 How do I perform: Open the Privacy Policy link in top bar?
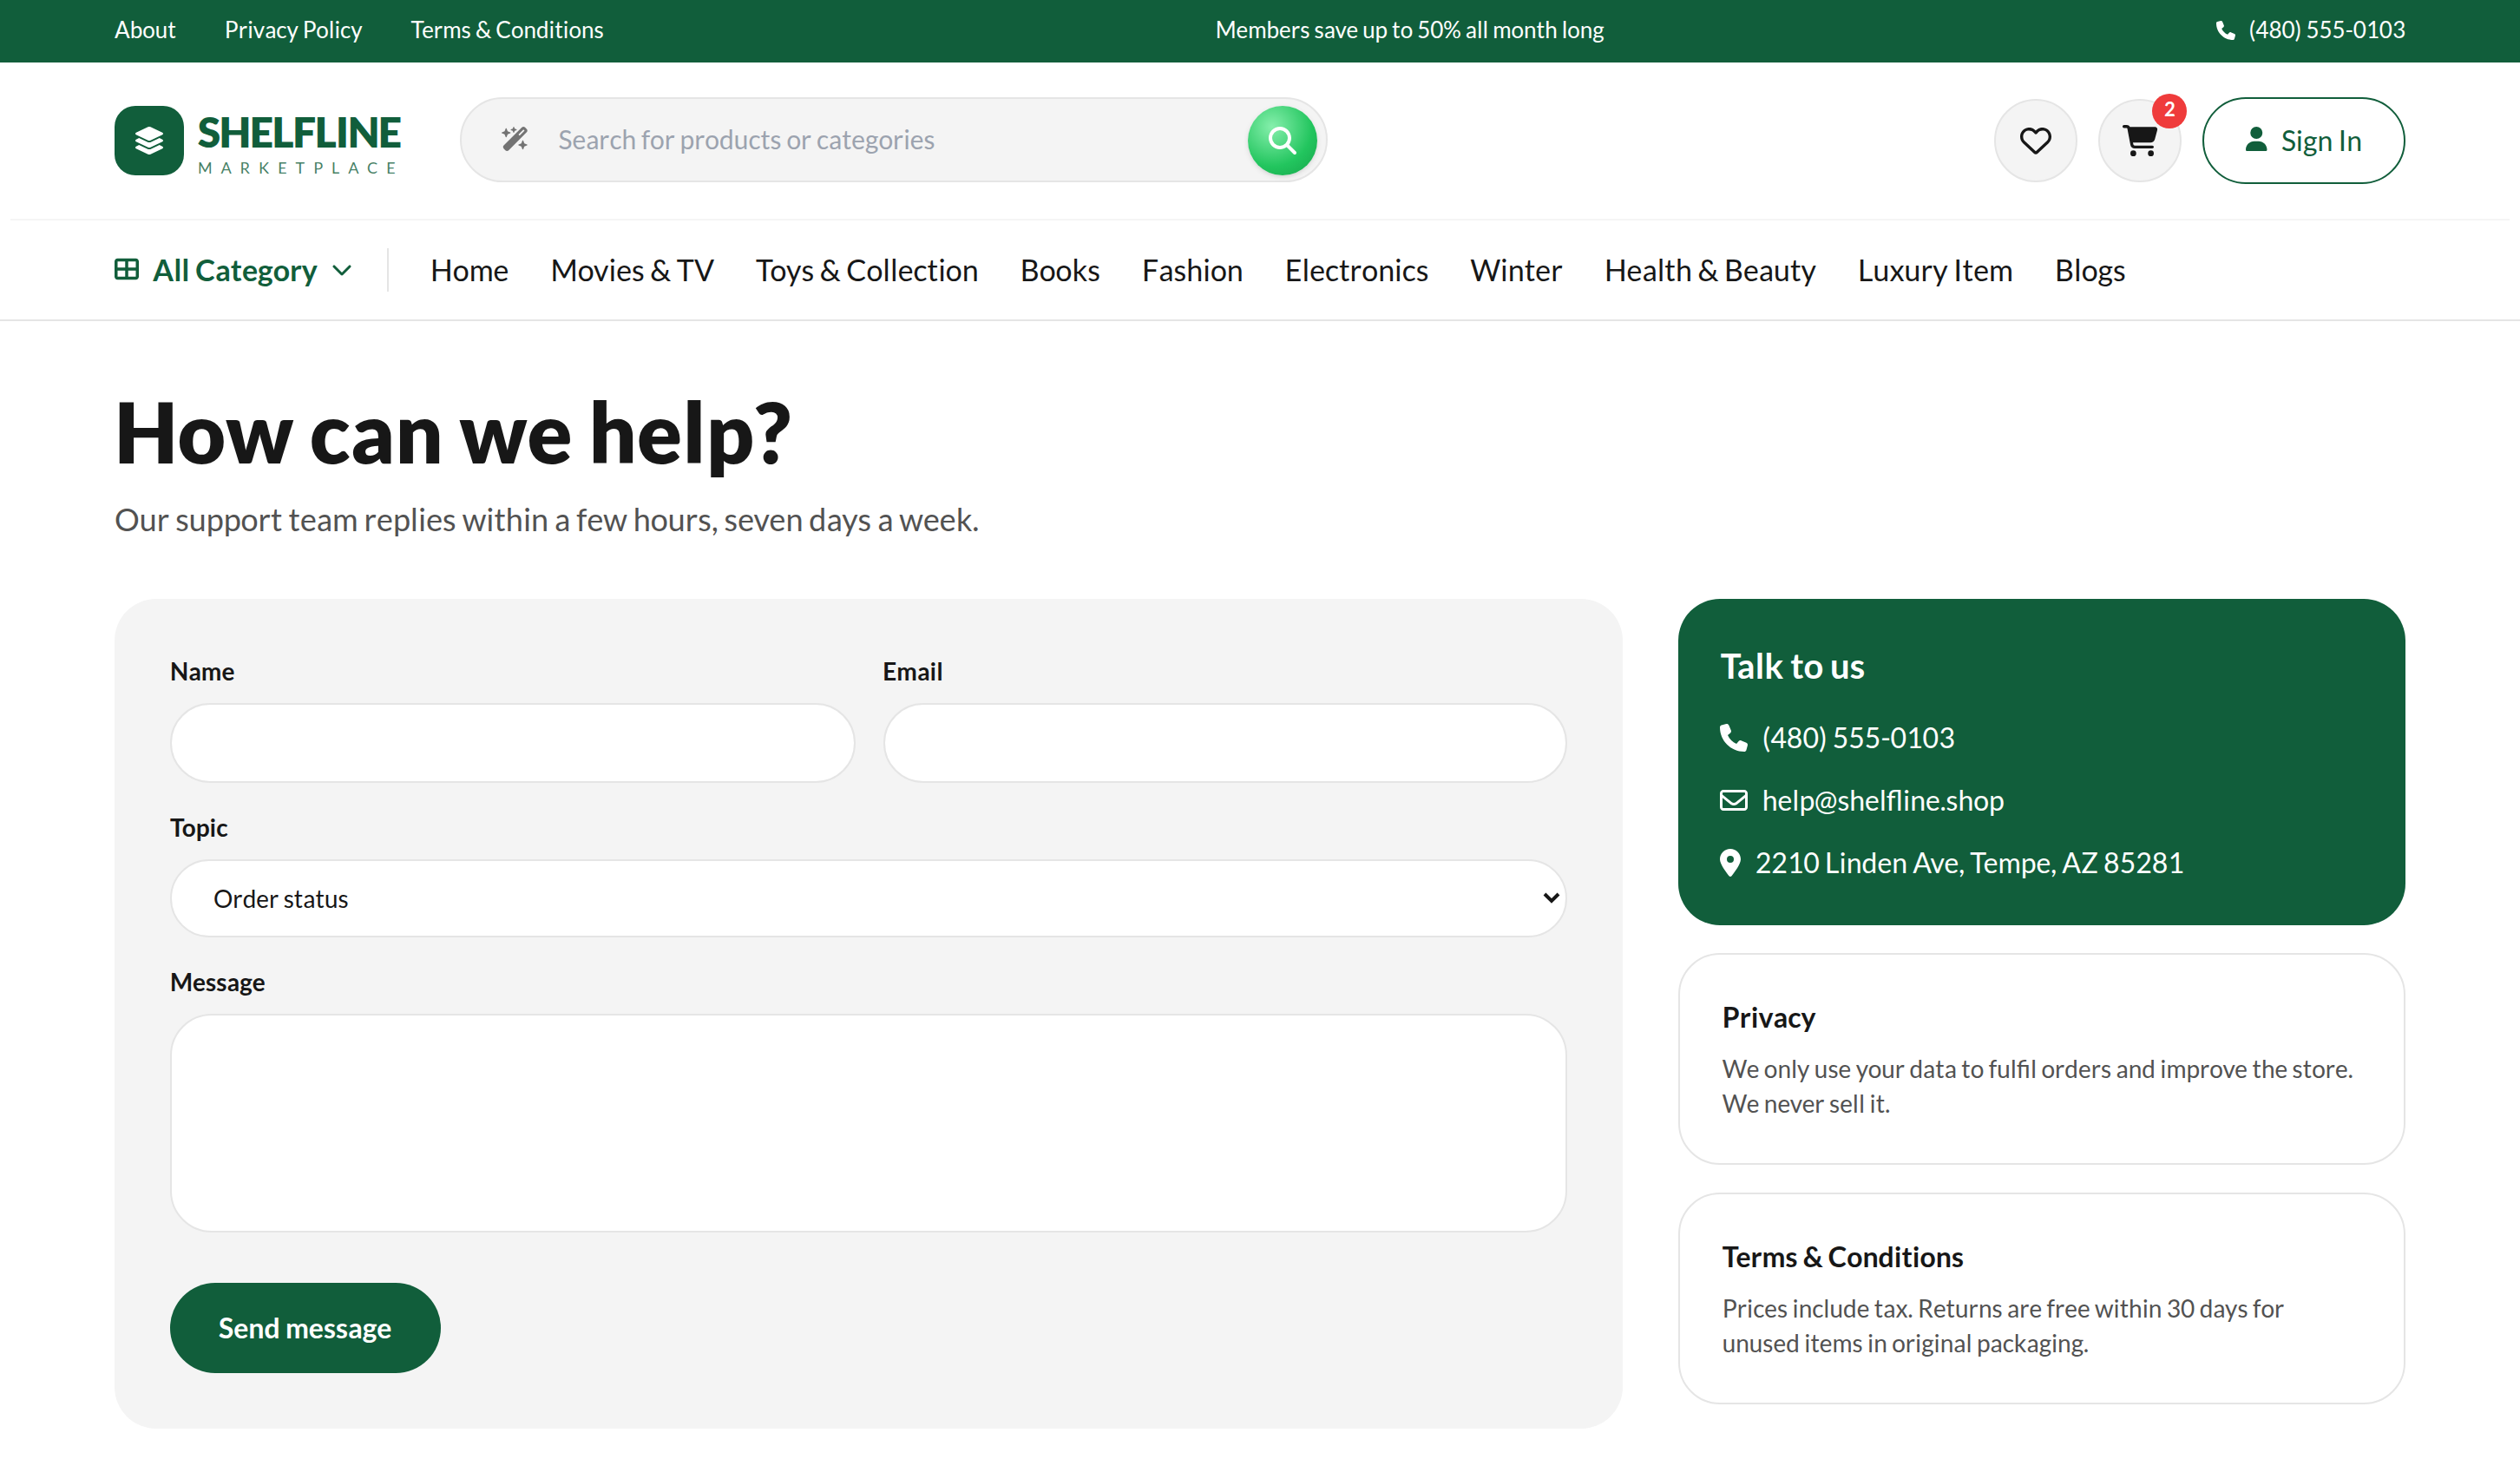pyautogui.click(x=293, y=30)
